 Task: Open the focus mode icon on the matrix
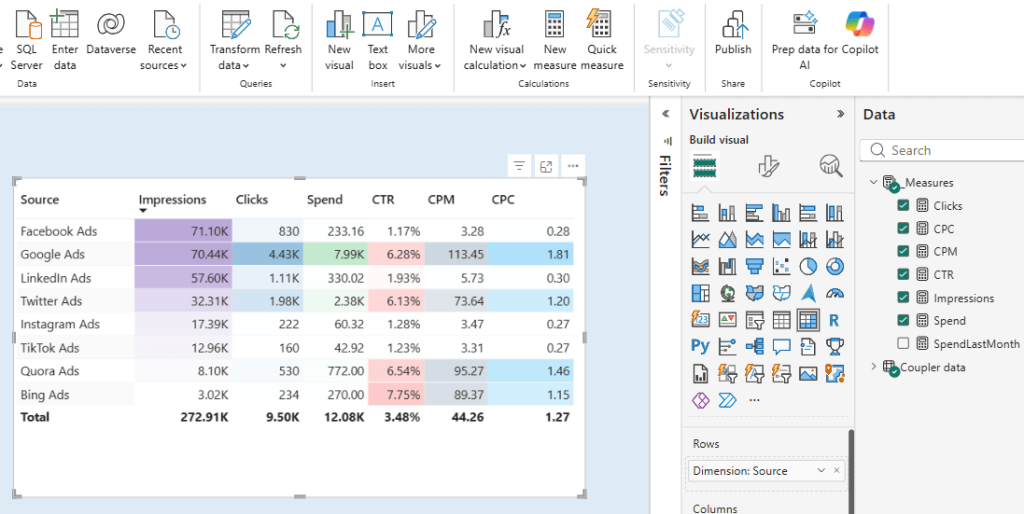(x=546, y=167)
